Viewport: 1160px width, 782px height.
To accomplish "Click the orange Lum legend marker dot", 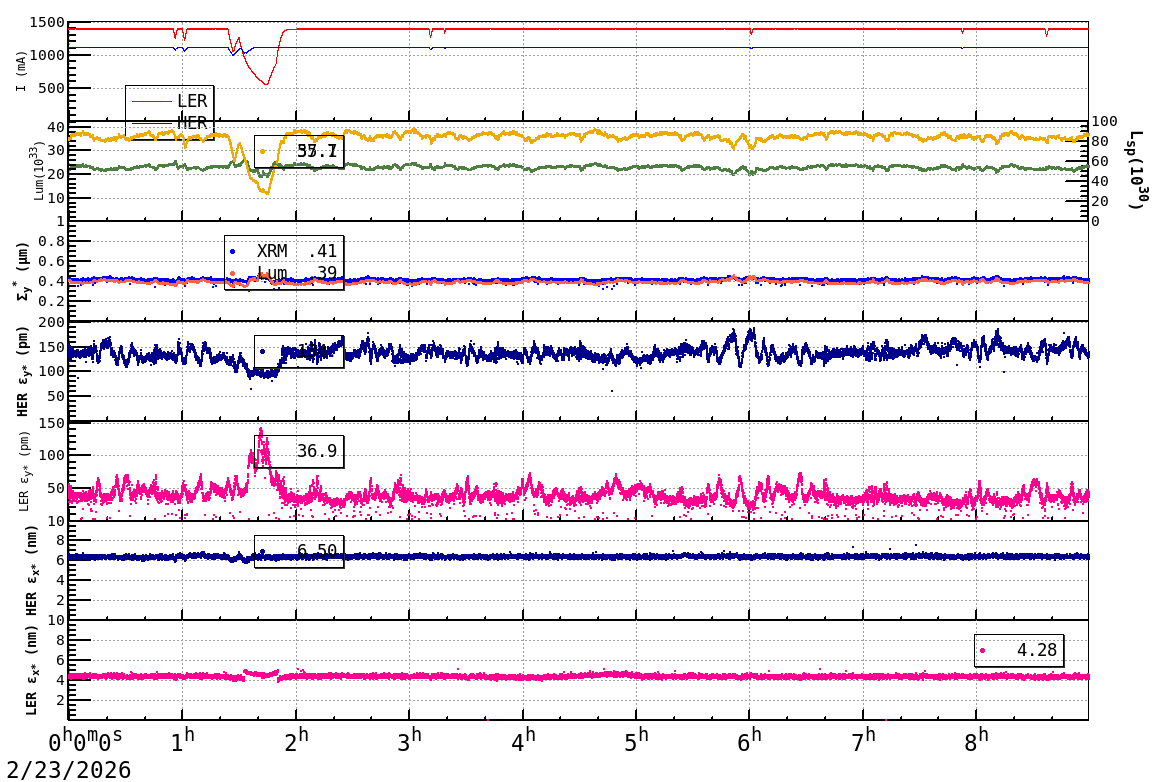I will (233, 274).
